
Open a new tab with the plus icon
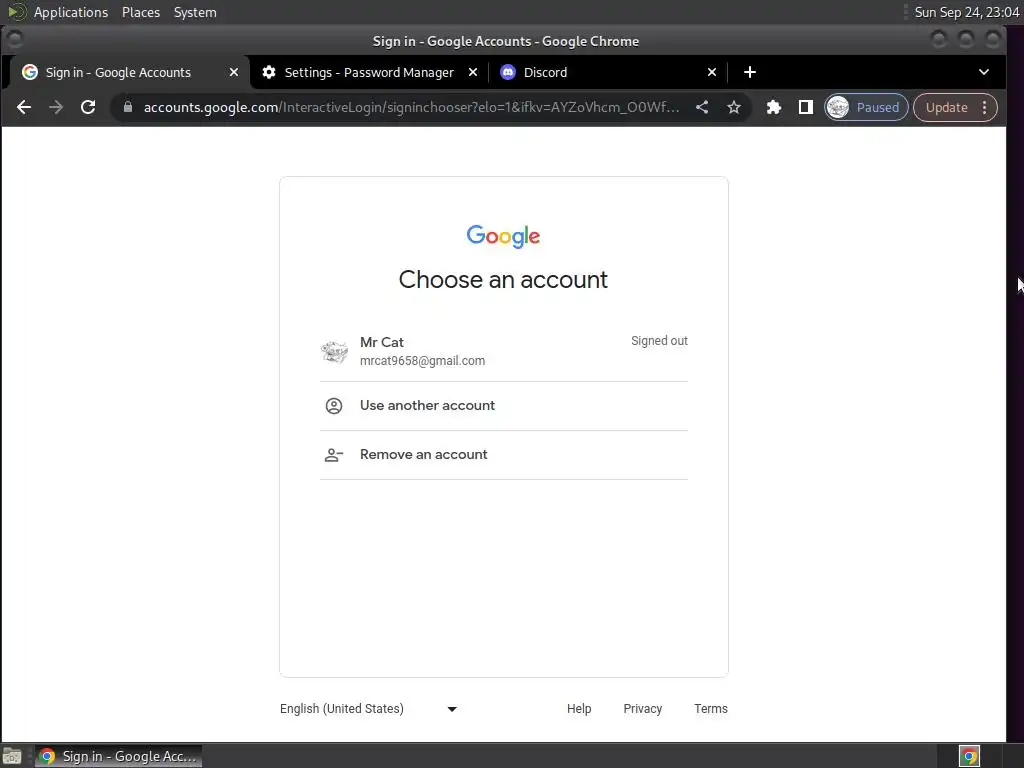point(750,72)
